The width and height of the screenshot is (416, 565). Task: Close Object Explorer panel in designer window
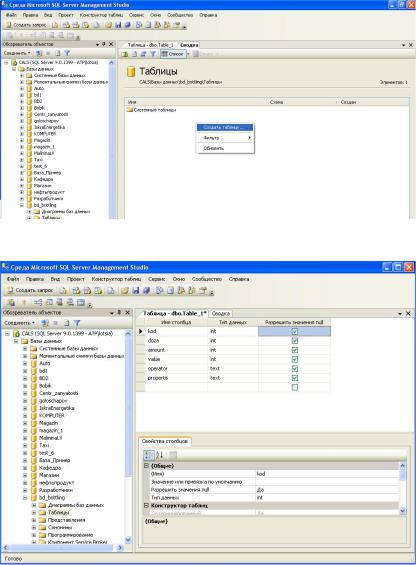coord(127,312)
